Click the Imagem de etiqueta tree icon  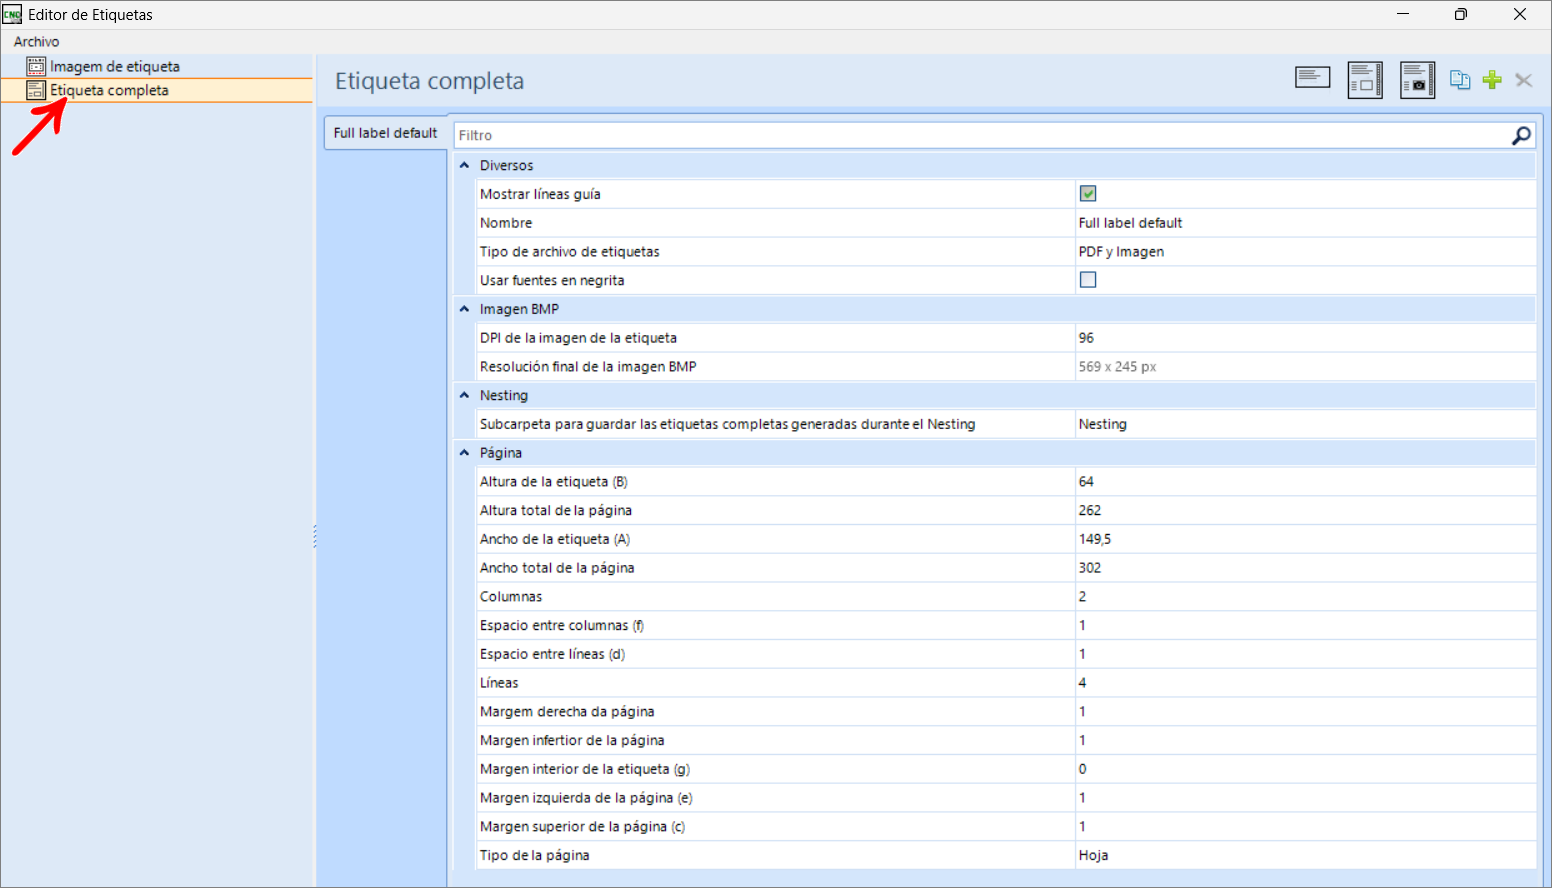click(x=36, y=66)
